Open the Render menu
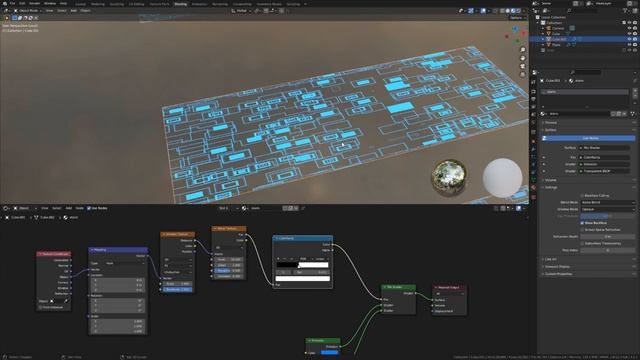This screenshot has width=640, height=360. click(x=34, y=3)
